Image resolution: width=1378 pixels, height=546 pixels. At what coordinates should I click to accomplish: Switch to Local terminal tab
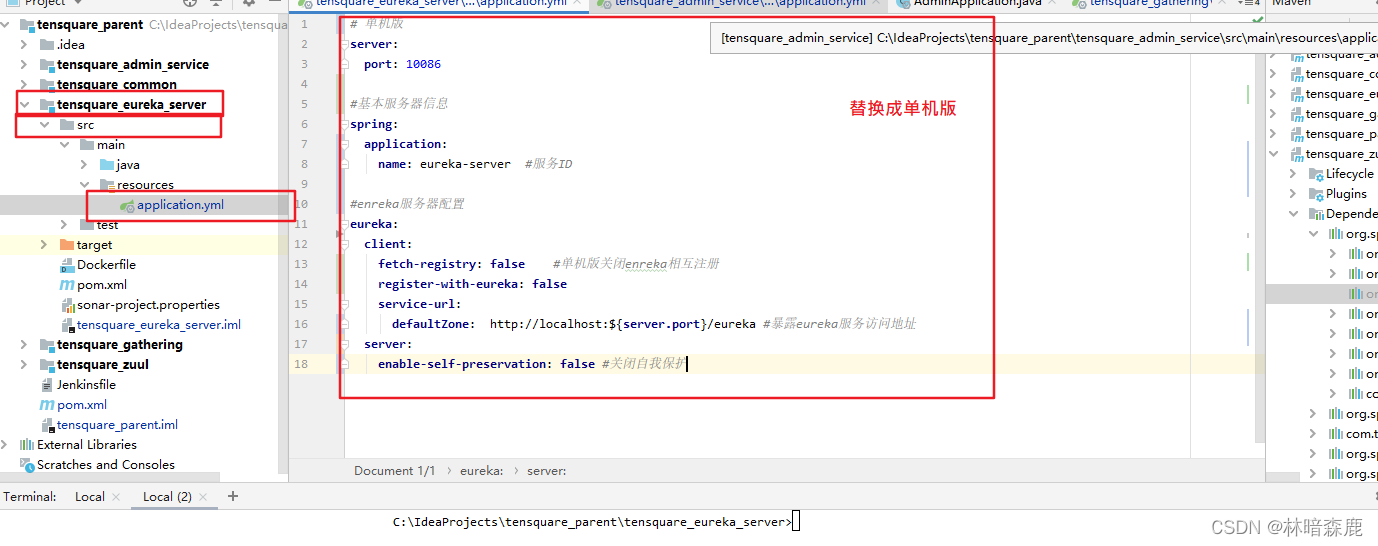click(90, 497)
